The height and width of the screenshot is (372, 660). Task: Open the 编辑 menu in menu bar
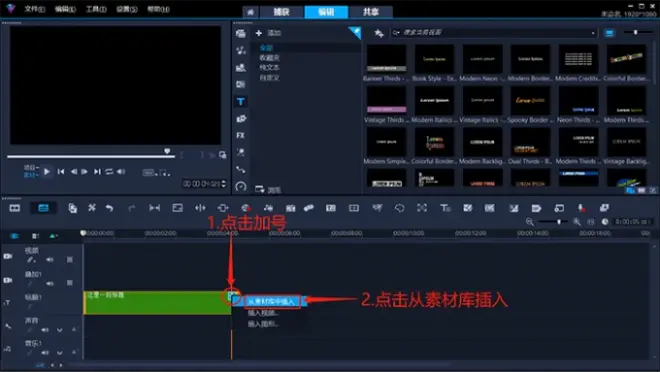pyautogui.click(x=65, y=9)
